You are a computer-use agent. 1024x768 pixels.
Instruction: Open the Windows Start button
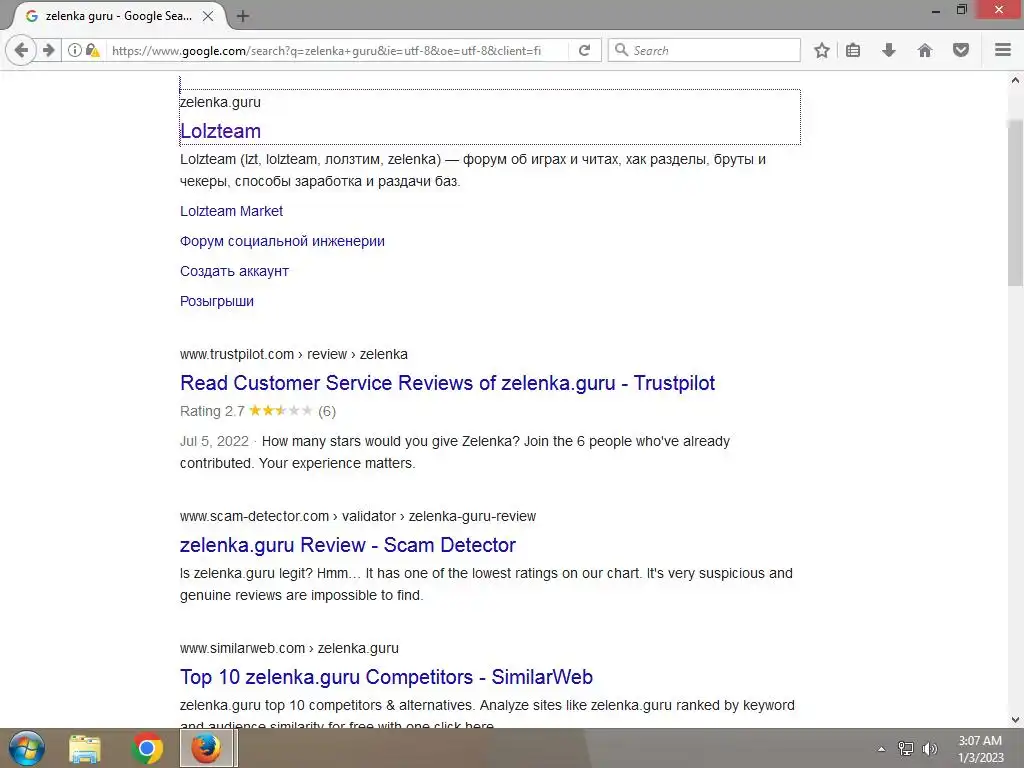pyautogui.click(x=27, y=748)
